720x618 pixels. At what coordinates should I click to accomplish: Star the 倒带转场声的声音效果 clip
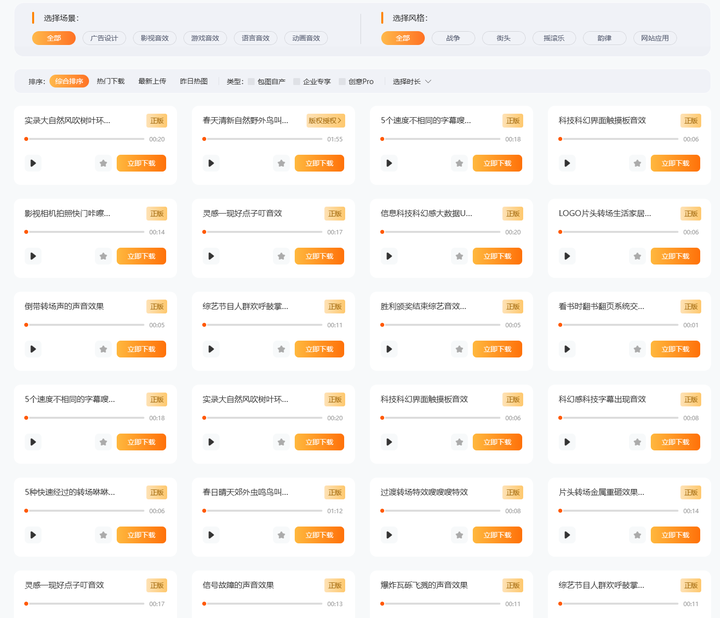tap(103, 349)
